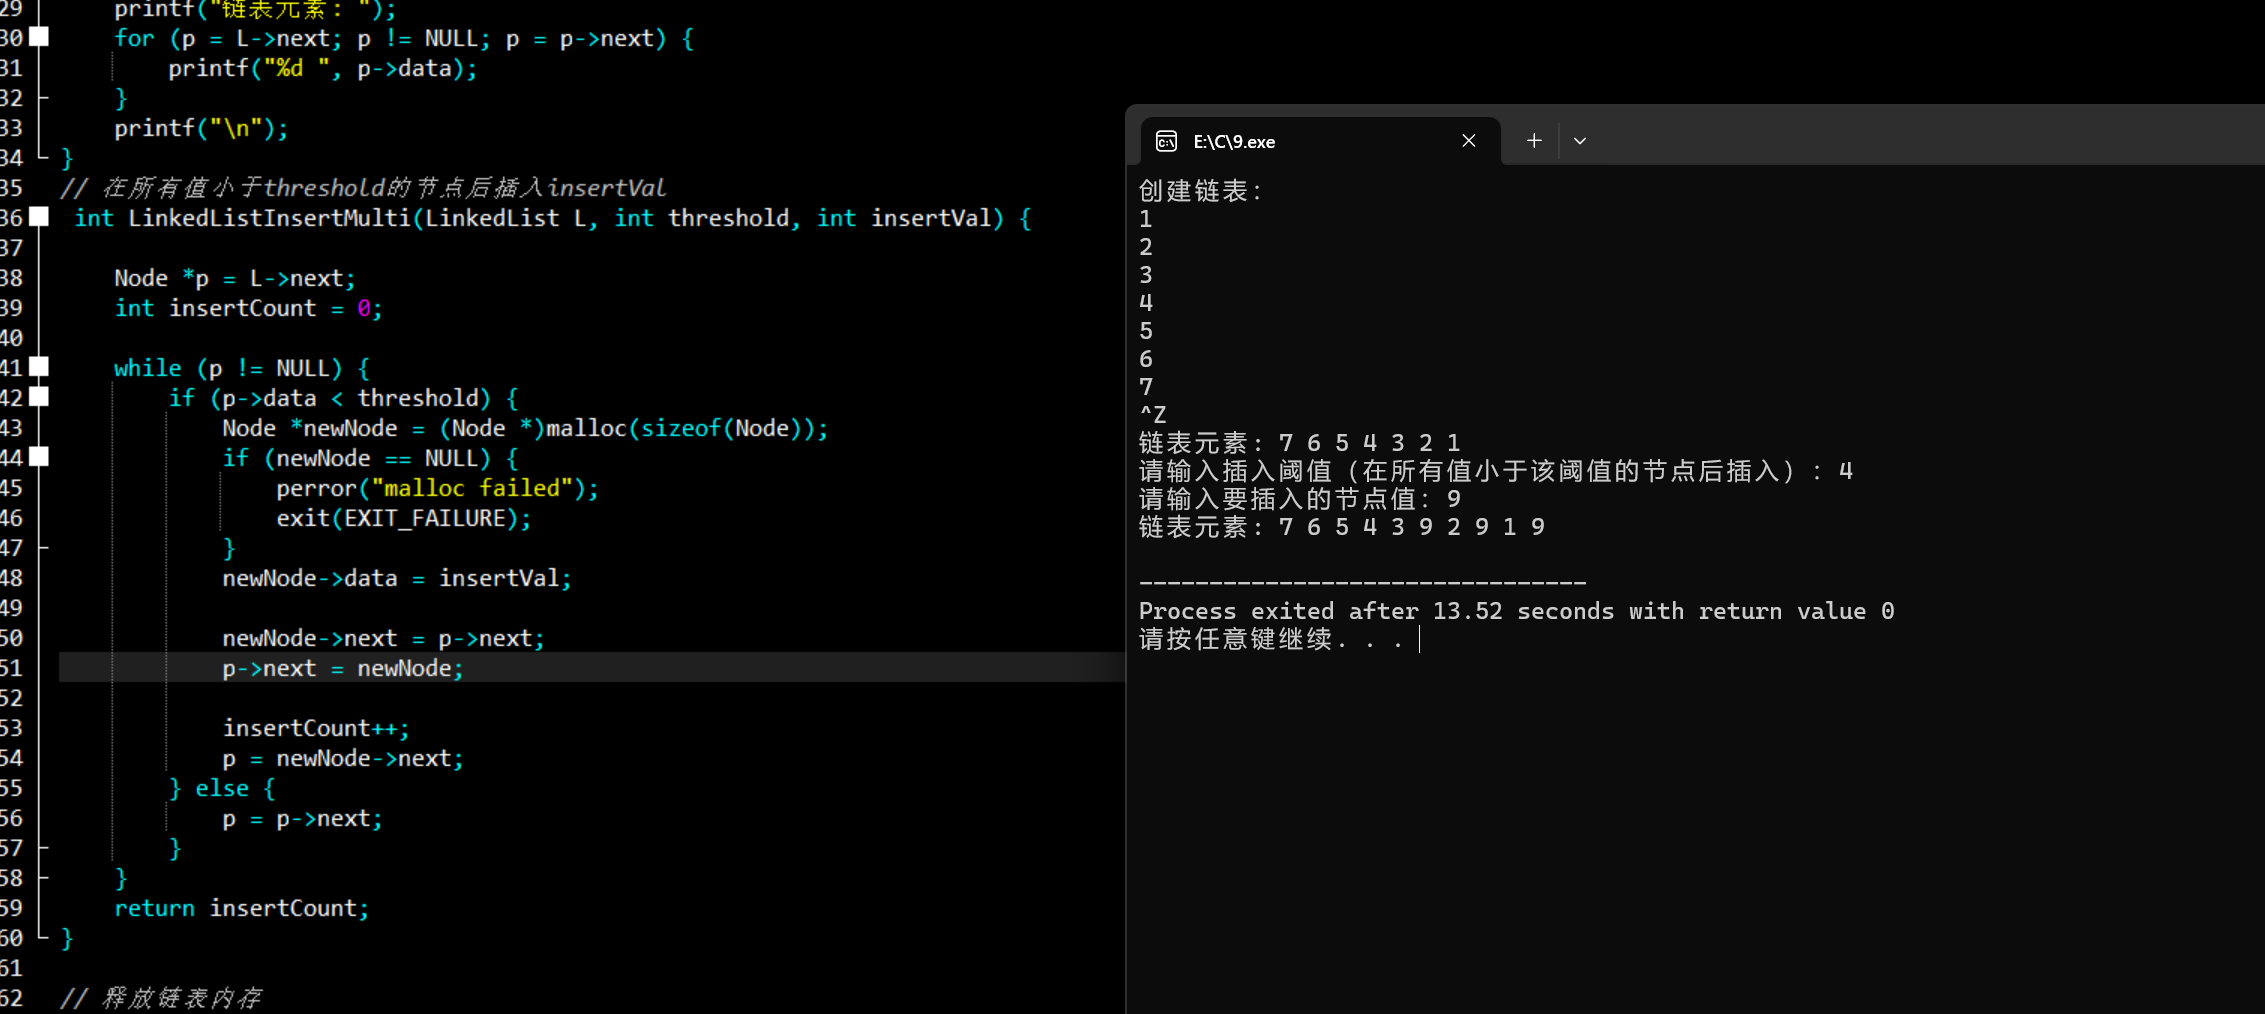Screen dimensions: 2265x1014
Task: Click the '} else {' line
Action: (222, 788)
